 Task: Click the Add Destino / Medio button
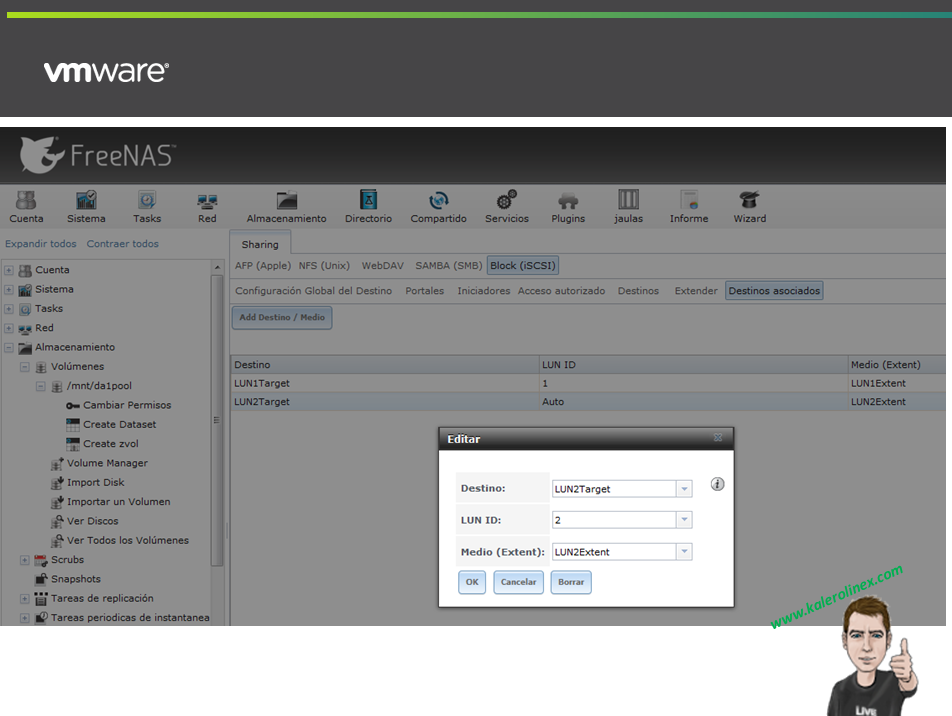[x=280, y=317]
